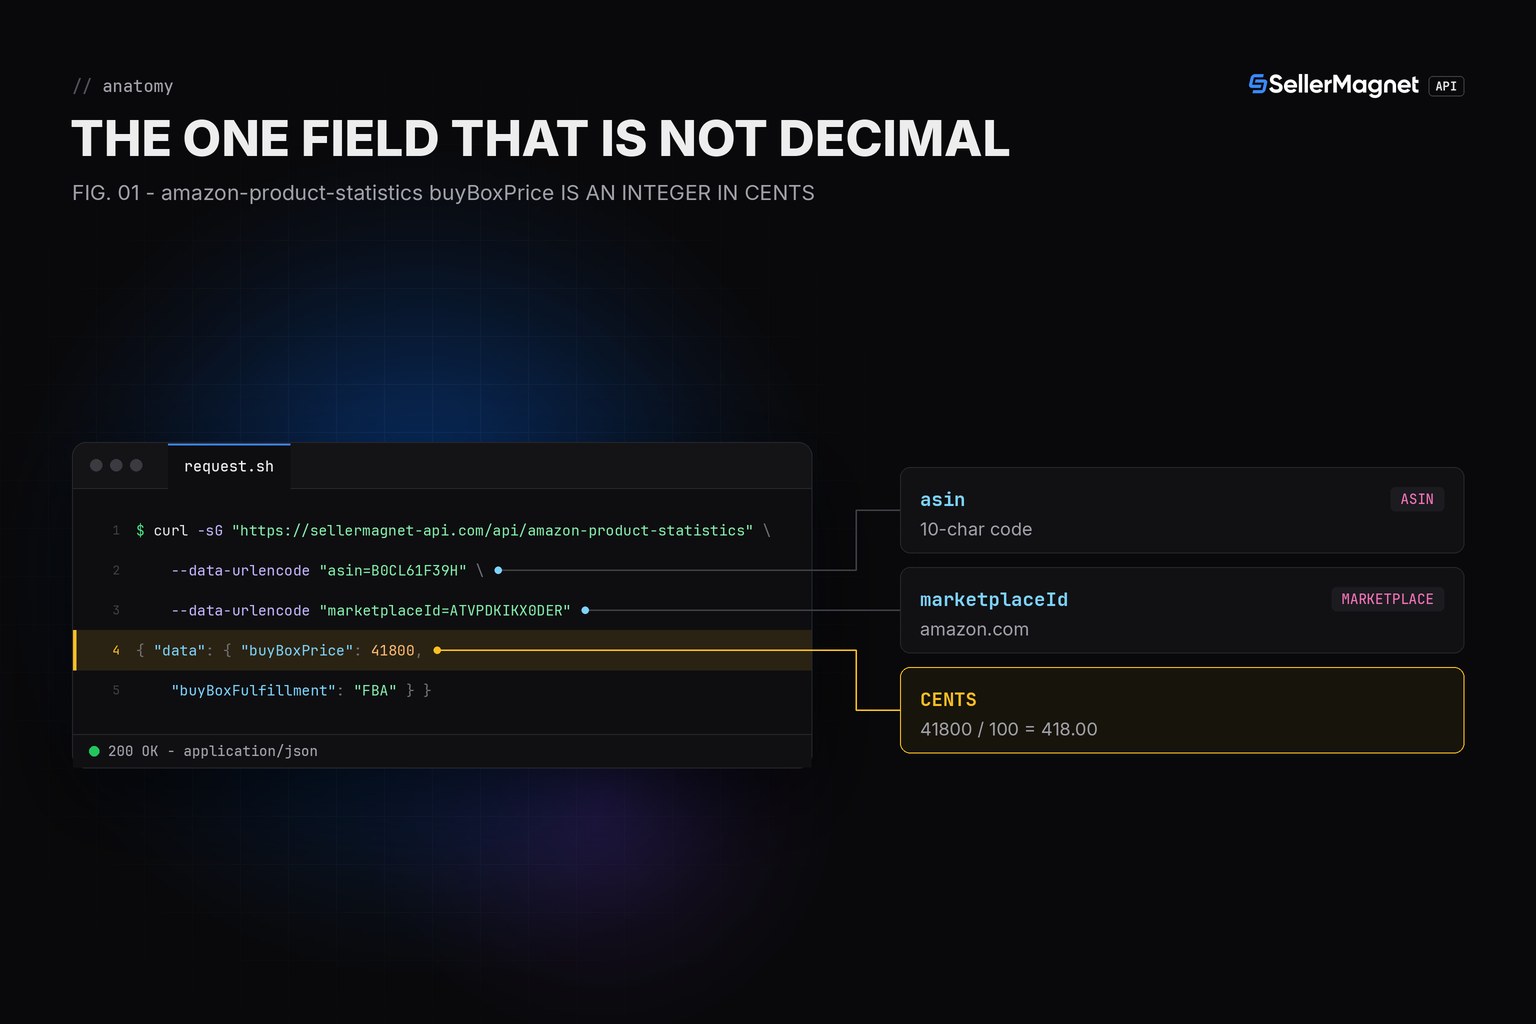Select the request.sh tab
The image size is (1536, 1024).
click(229, 466)
